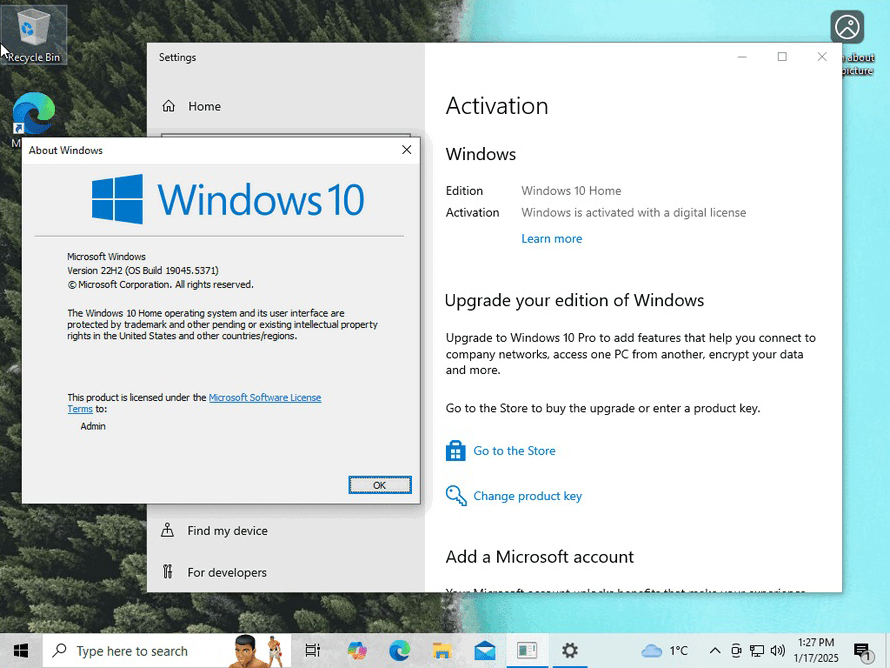Open network status tray icon

coord(757,651)
